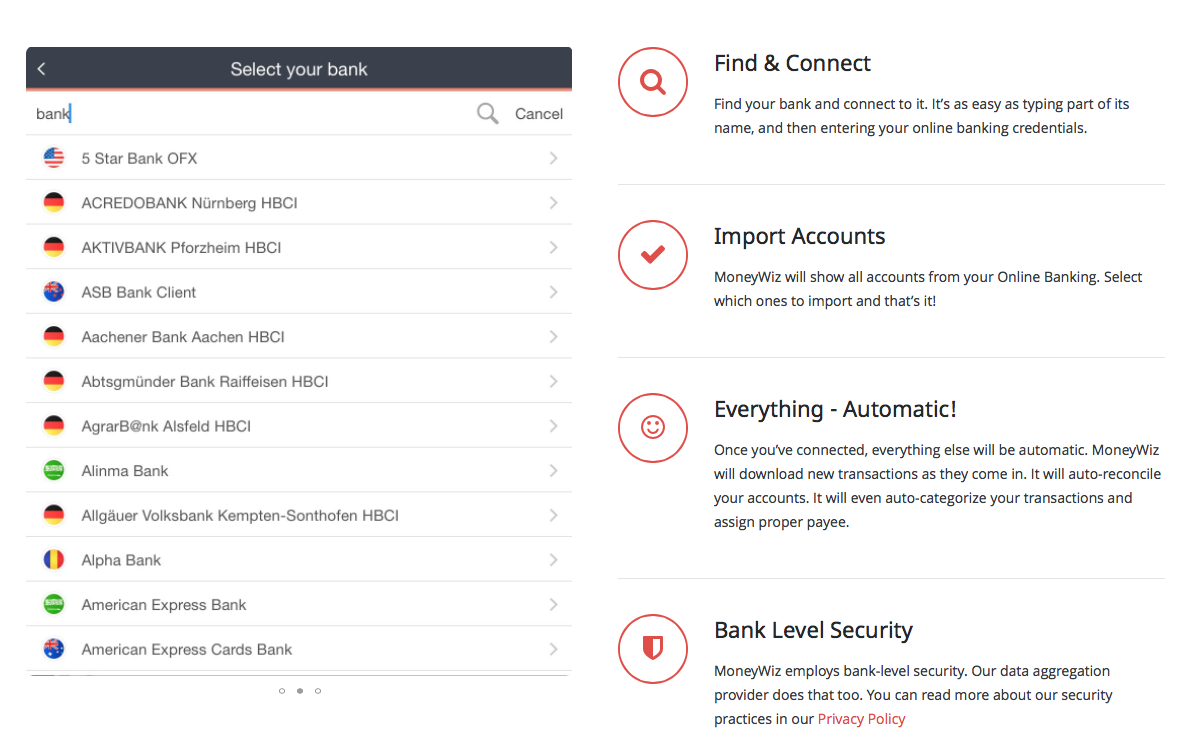The image size is (1188, 739).
Task: Select the middle carousel page dot
Action: click(300, 690)
